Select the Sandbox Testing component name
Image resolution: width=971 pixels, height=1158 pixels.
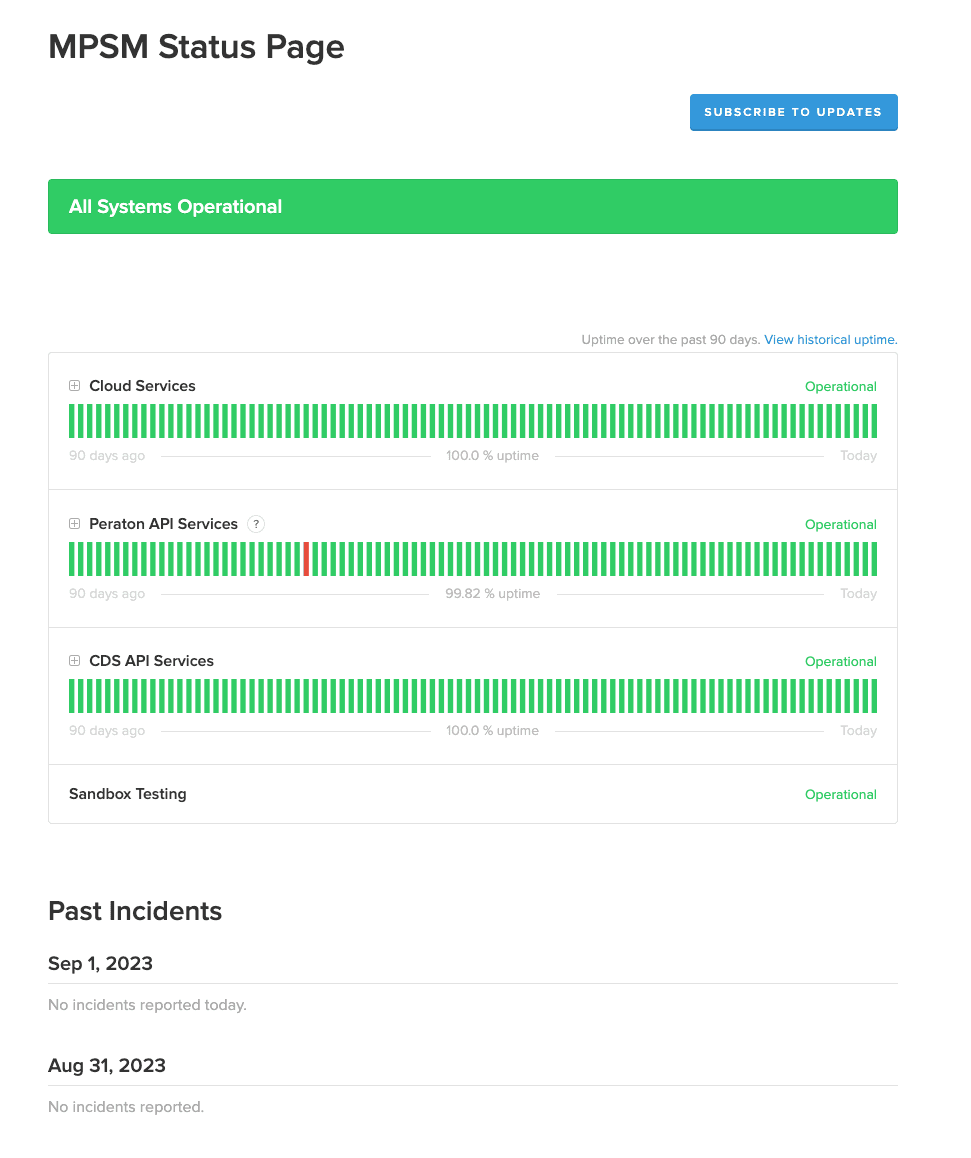coord(128,794)
